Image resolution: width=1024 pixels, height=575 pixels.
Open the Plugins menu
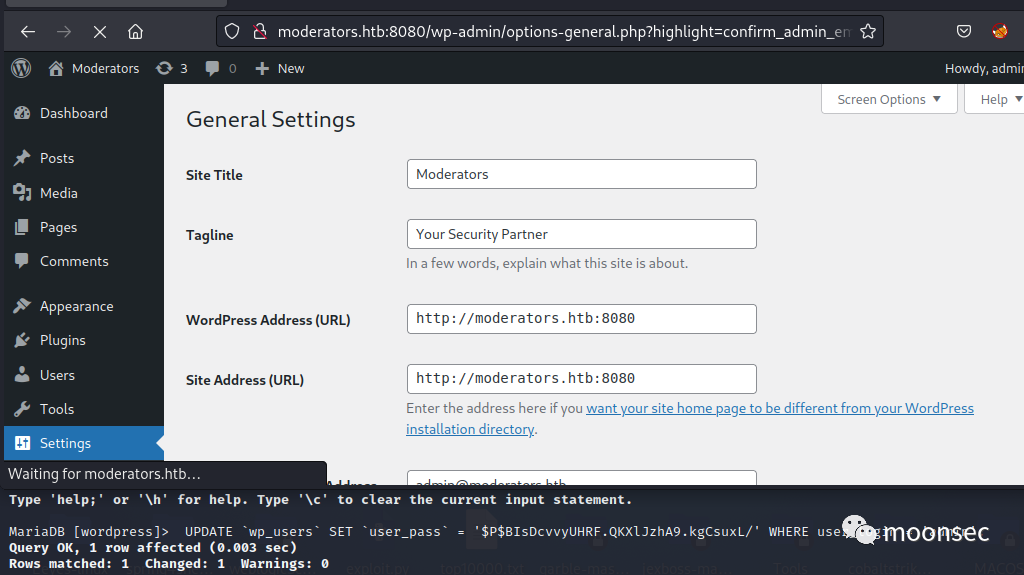[62, 340]
